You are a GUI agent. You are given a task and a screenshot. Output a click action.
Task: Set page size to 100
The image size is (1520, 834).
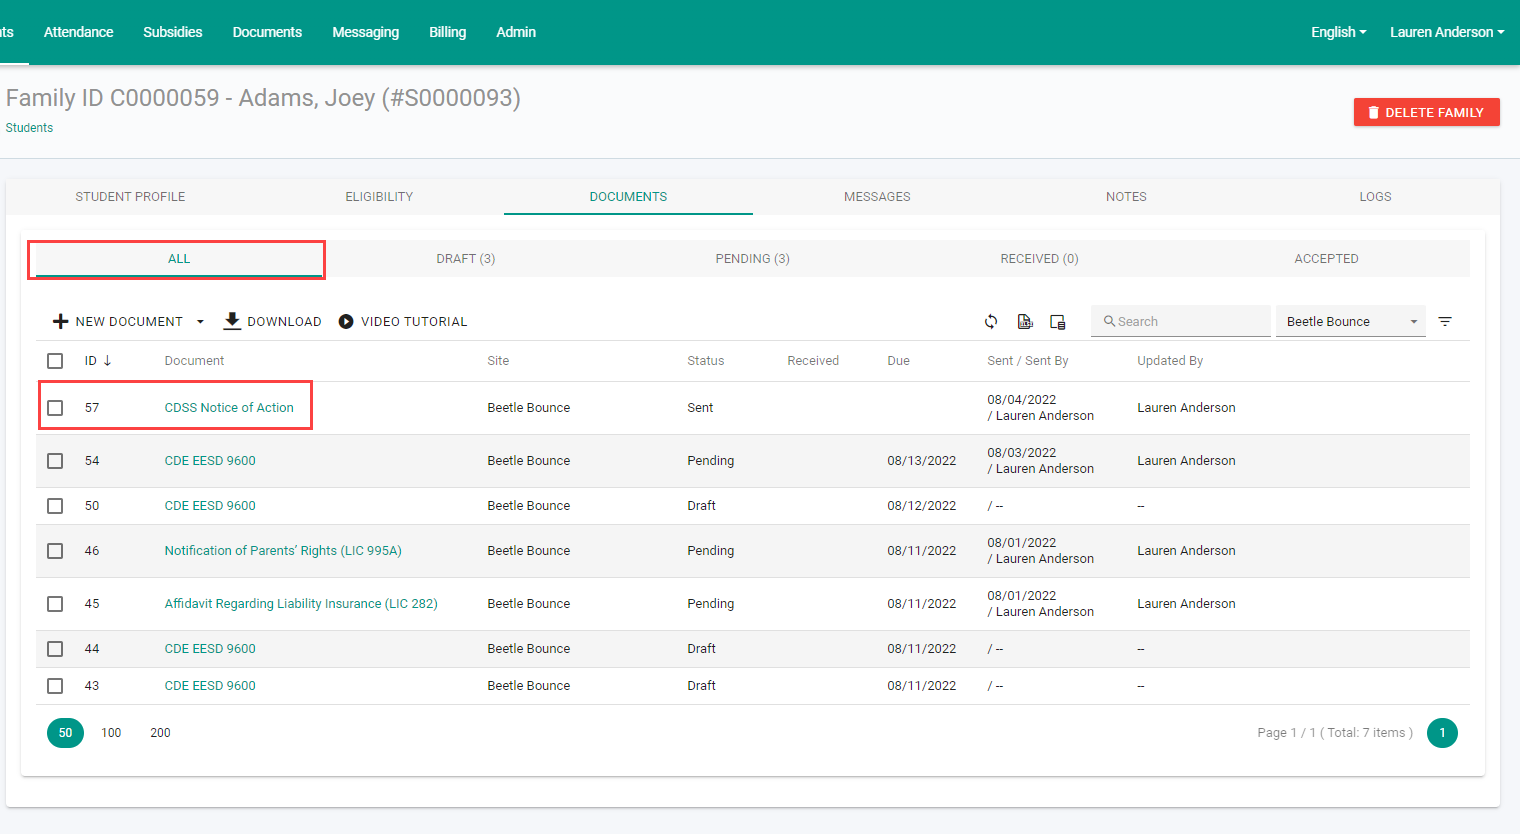point(111,733)
